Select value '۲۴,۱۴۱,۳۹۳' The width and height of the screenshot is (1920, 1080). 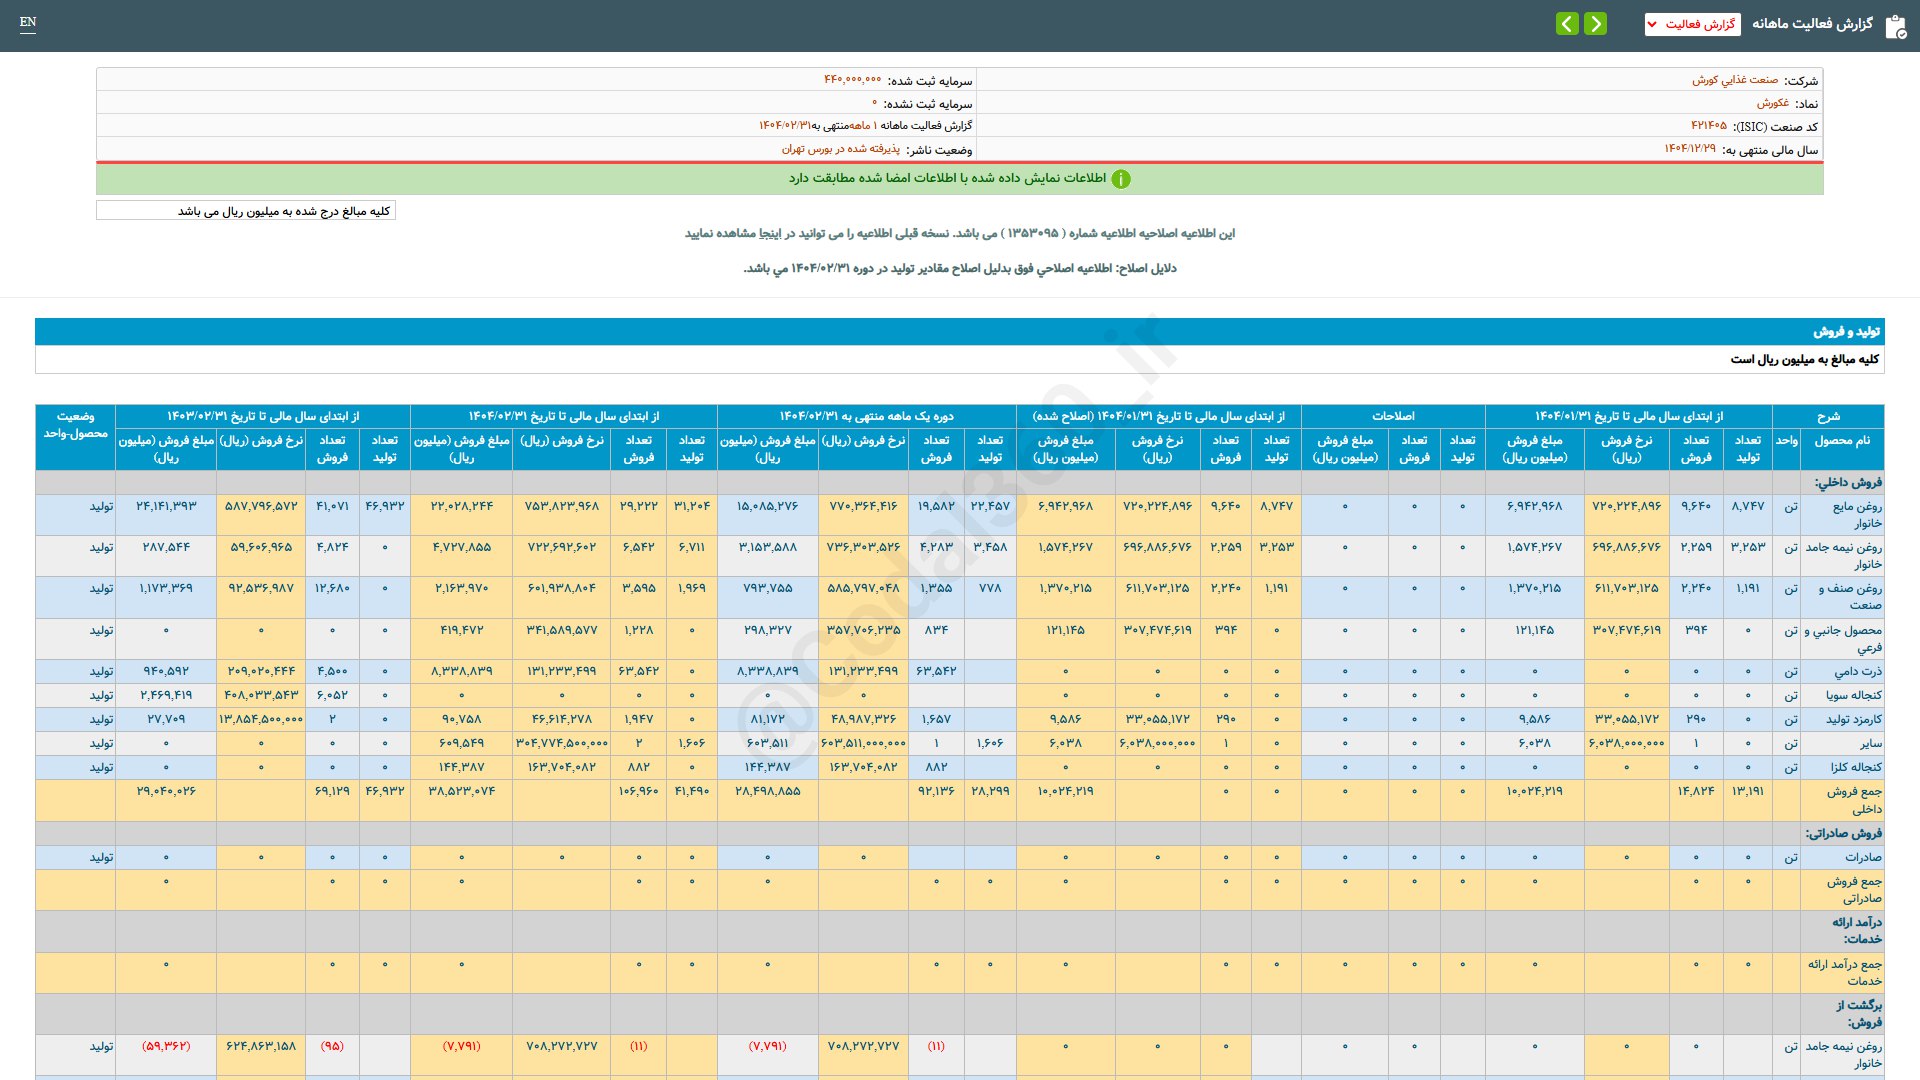[166, 506]
